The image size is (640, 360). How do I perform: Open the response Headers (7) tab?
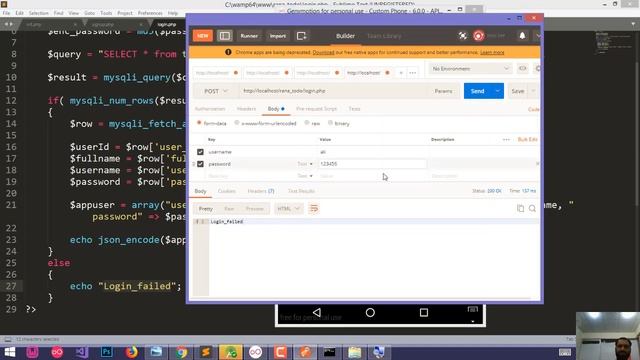click(261, 191)
